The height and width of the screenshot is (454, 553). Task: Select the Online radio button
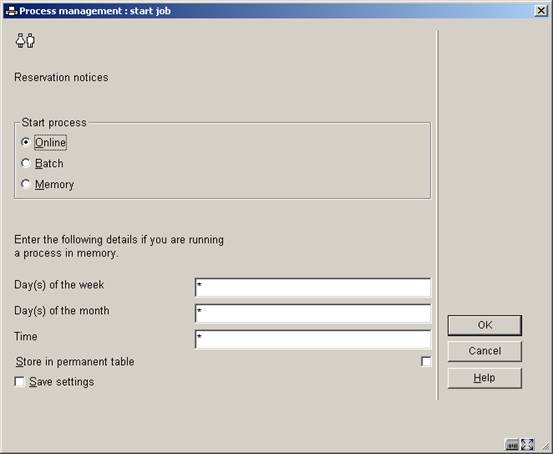pyautogui.click(x=25, y=142)
